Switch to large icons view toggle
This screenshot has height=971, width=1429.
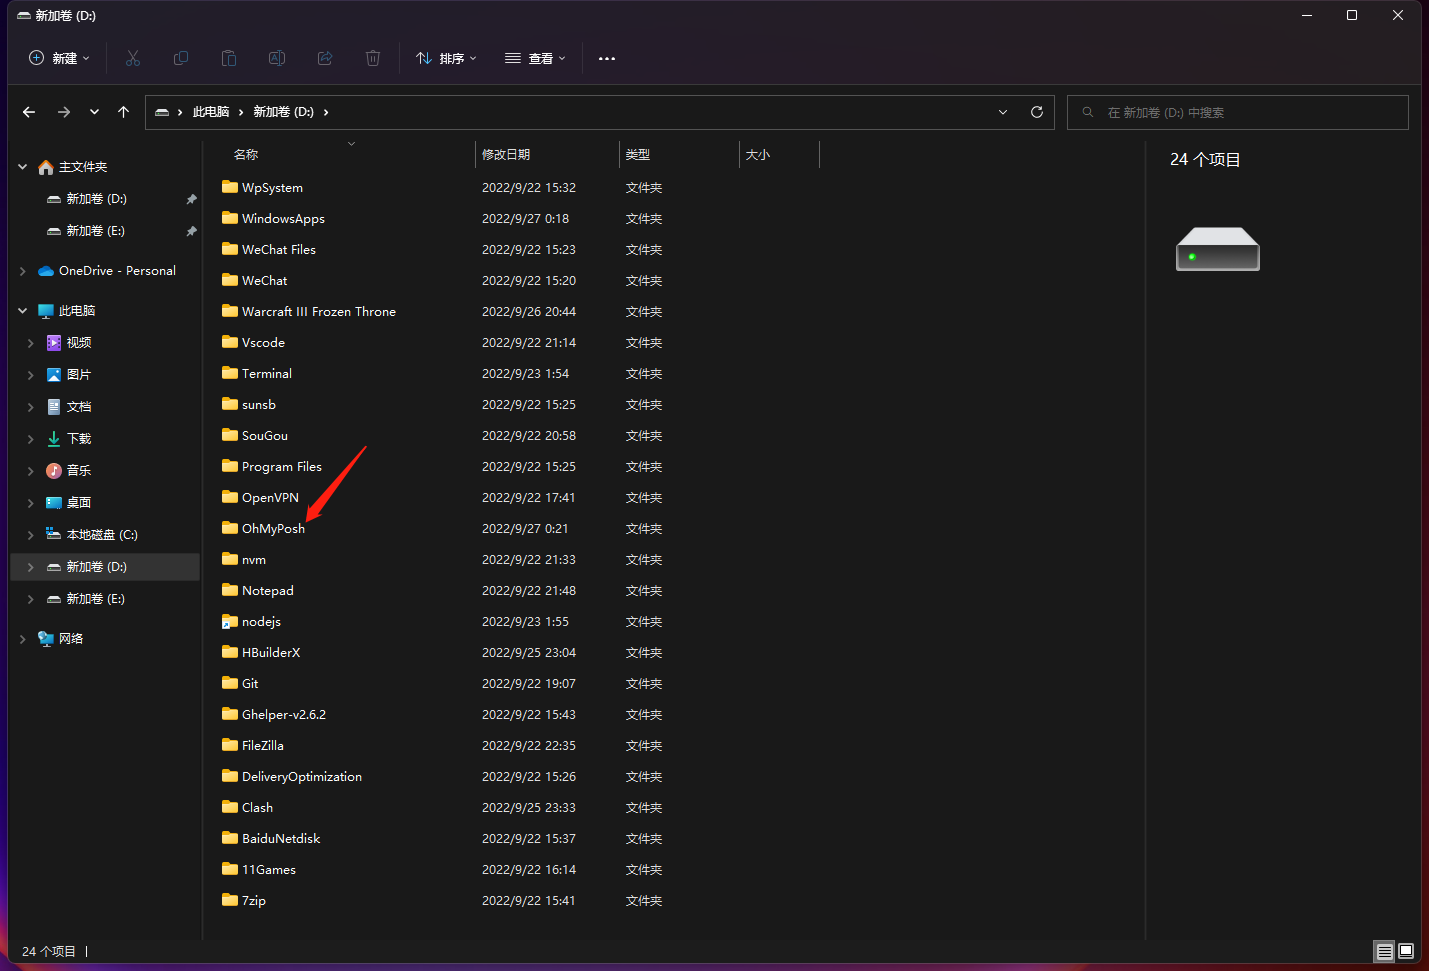tap(1406, 951)
